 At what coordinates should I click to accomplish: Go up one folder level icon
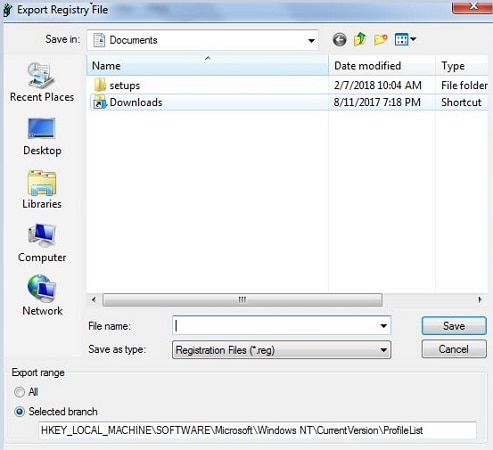tap(360, 40)
